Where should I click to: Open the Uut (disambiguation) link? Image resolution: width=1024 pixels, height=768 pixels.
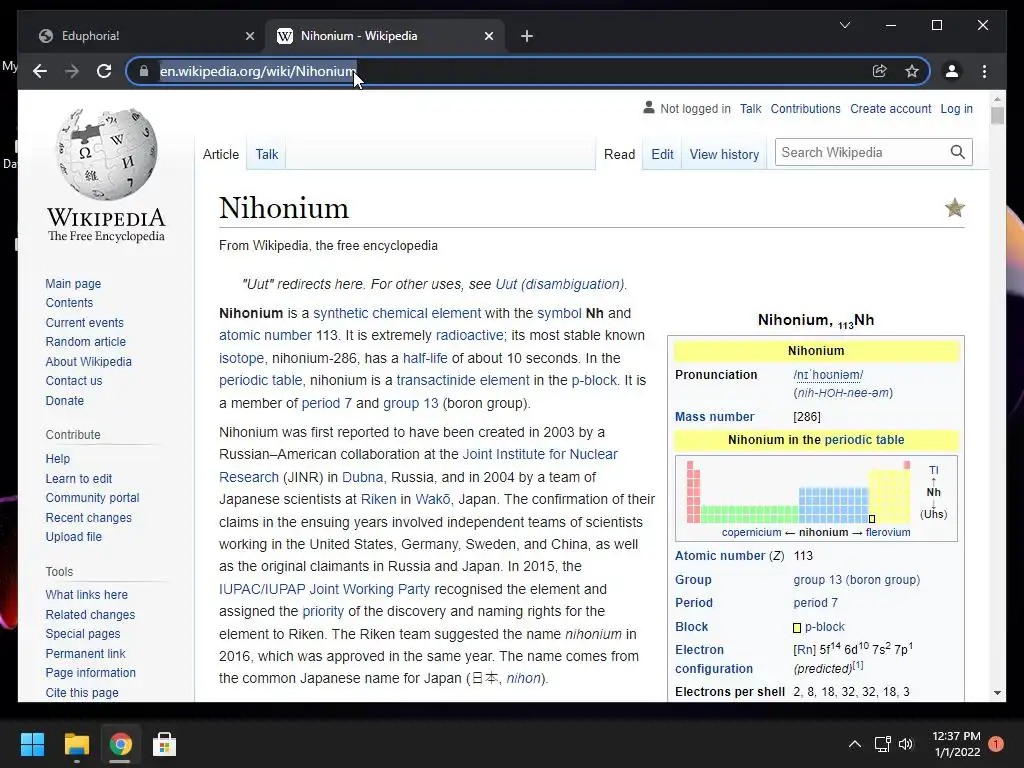(560, 284)
